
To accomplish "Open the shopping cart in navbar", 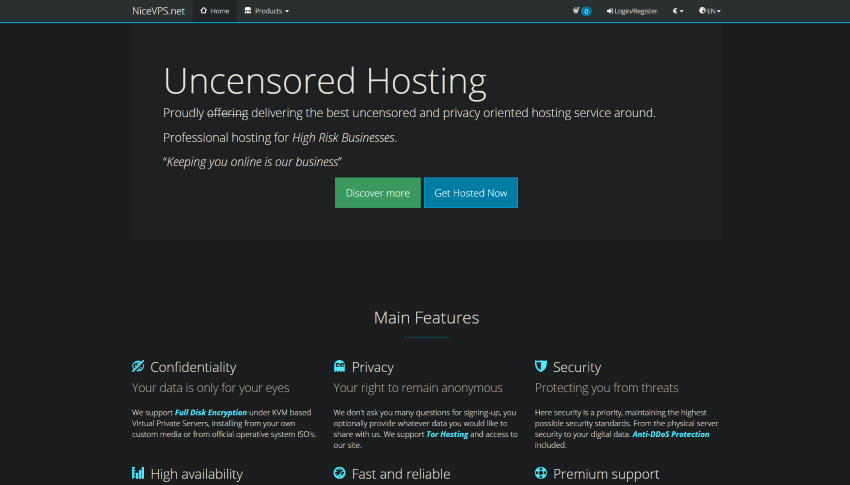I will coord(581,11).
